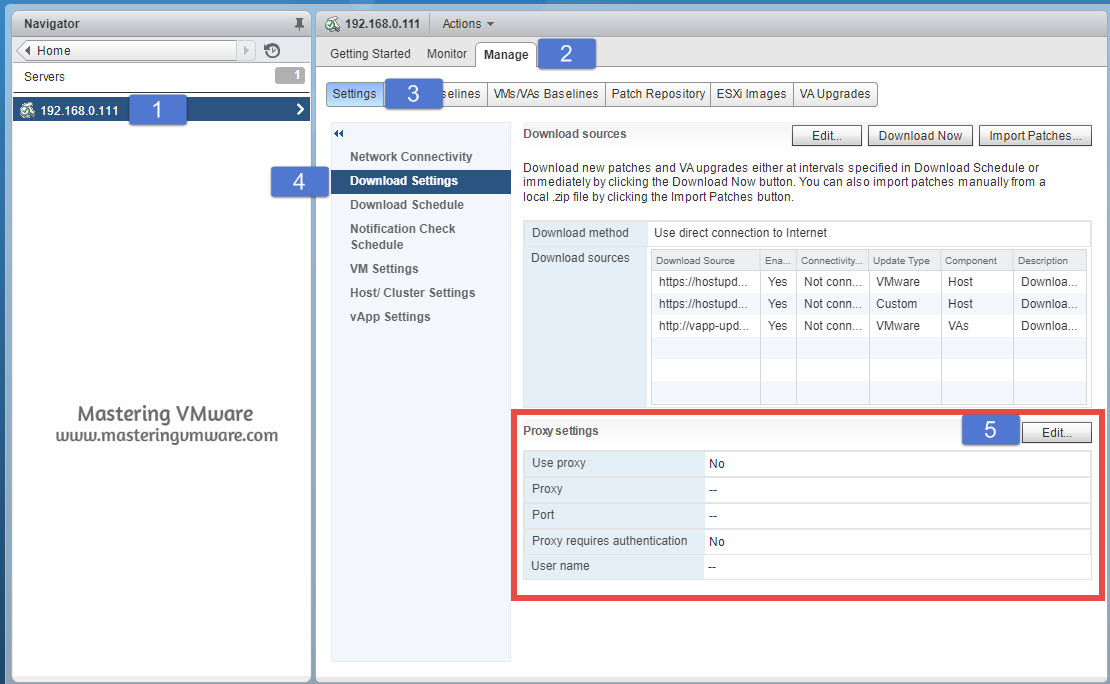The width and height of the screenshot is (1110, 684).
Task: Open VMs/VAs Baselines tab
Action: [x=546, y=93]
